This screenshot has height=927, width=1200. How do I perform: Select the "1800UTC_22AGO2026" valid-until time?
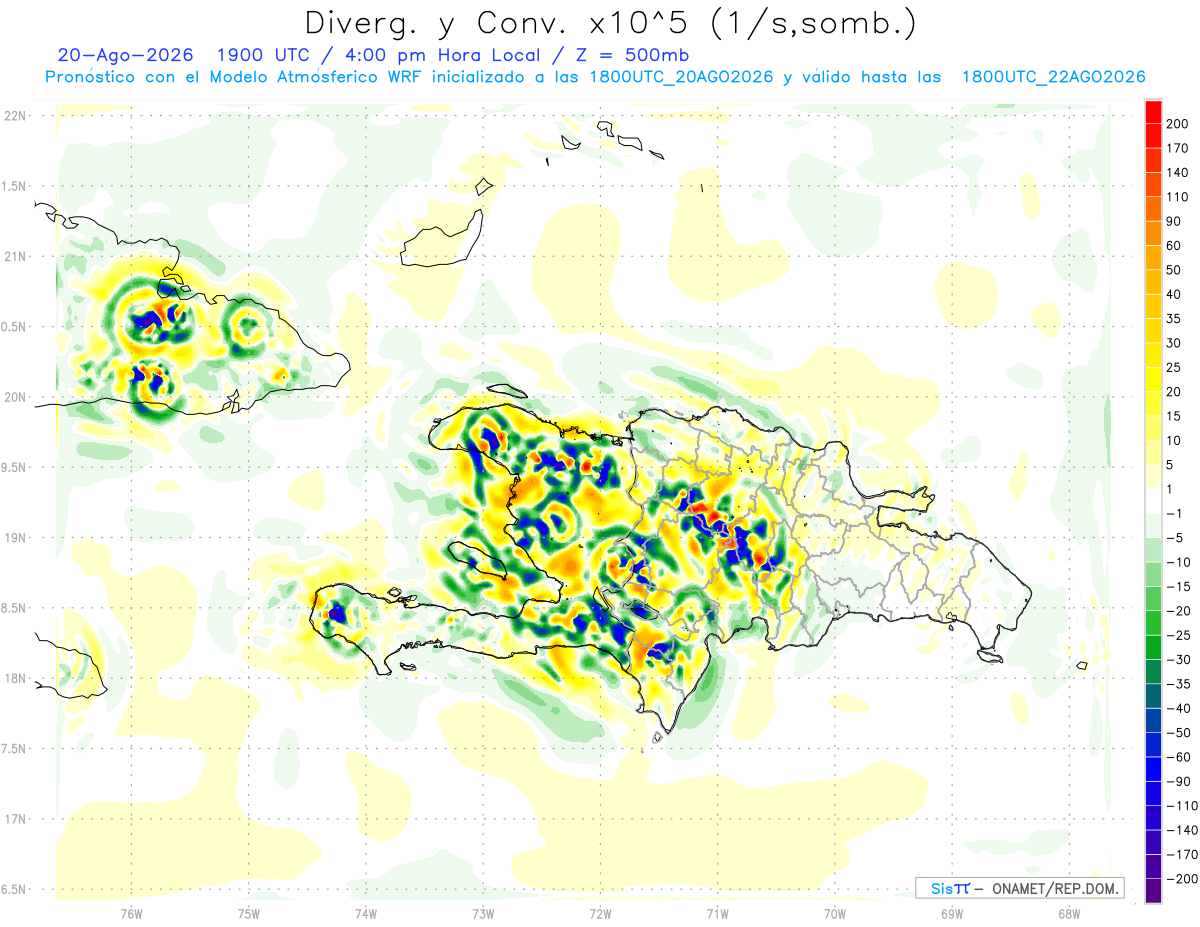tap(1053, 77)
